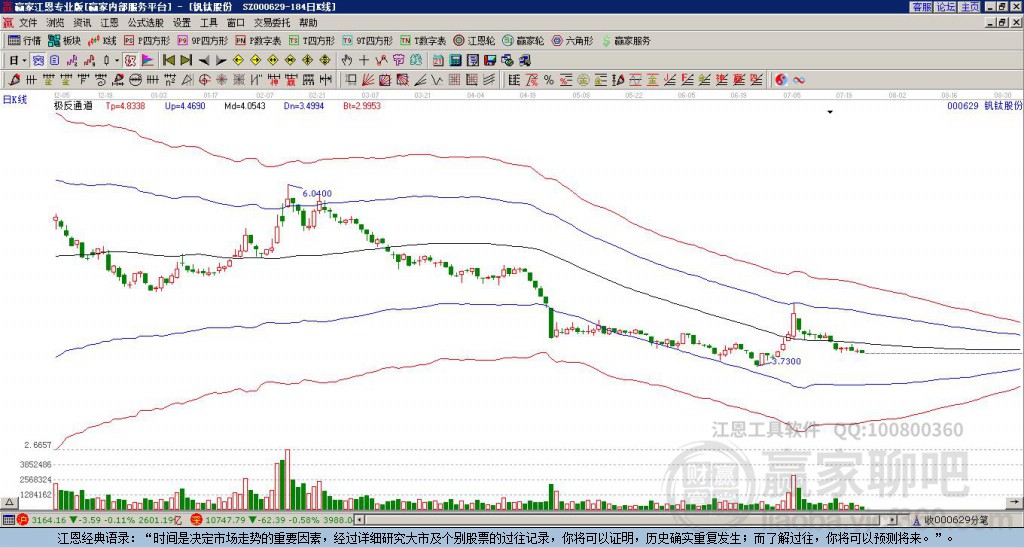
Task: Click the 6.0400 peak price label
Action: (317, 193)
